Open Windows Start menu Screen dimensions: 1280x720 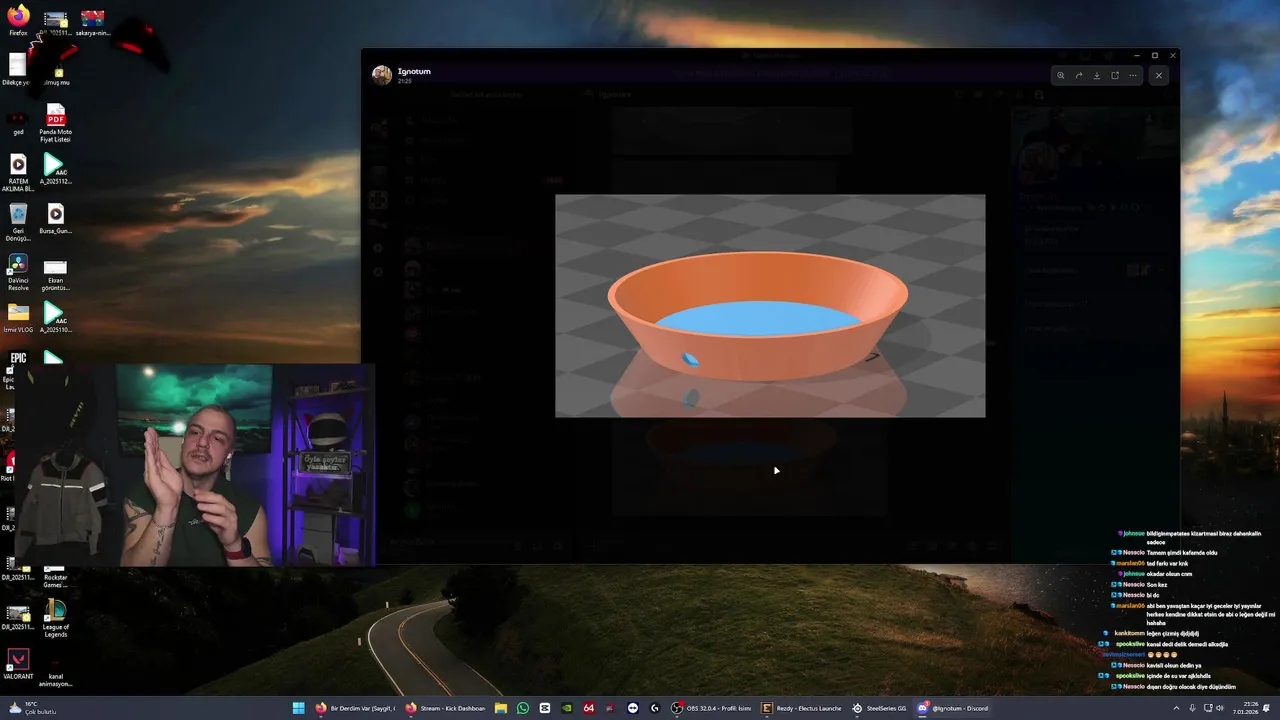pyautogui.click(x=298, y=708)
